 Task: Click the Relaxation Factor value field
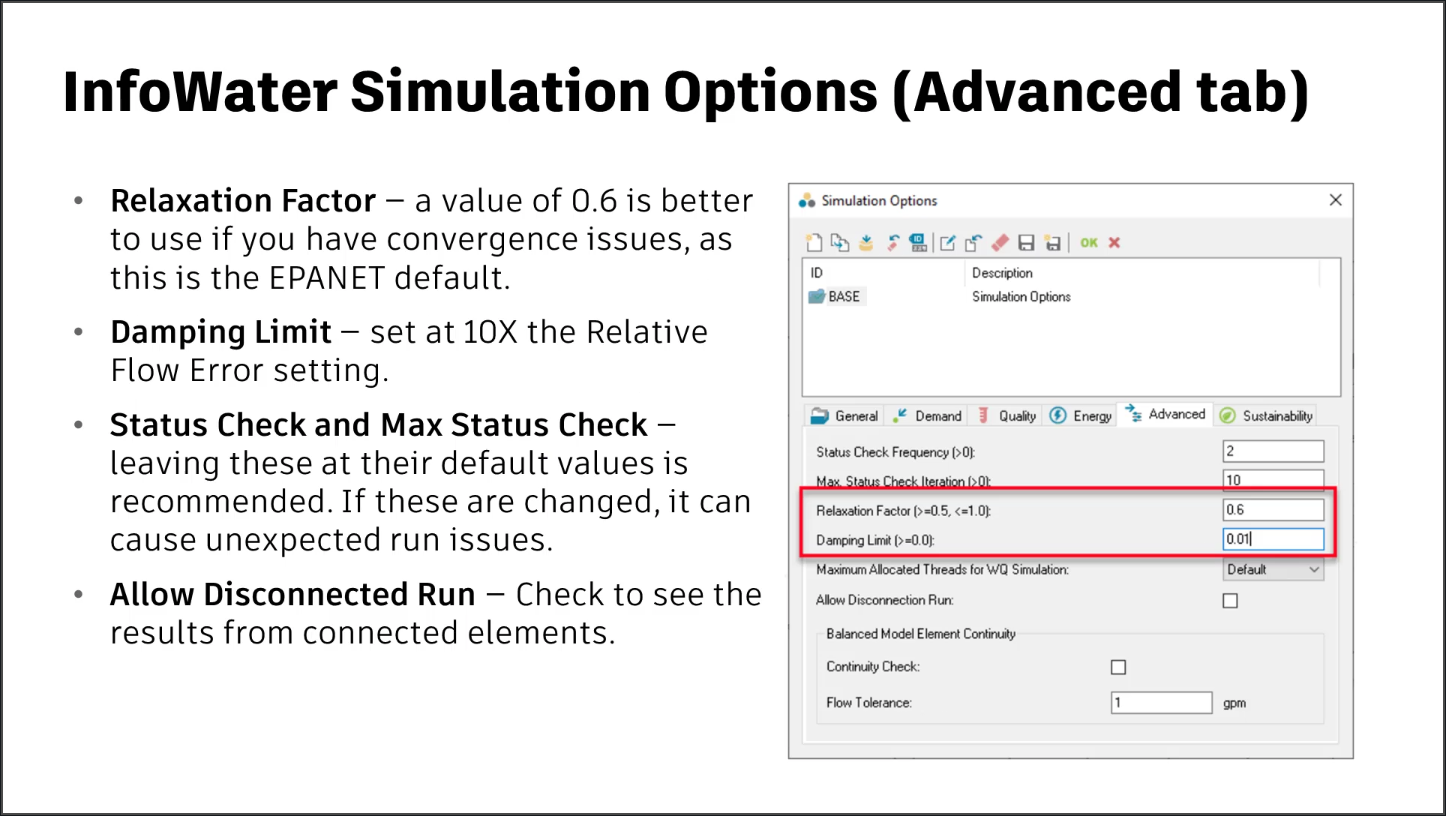click(1274, 510)
